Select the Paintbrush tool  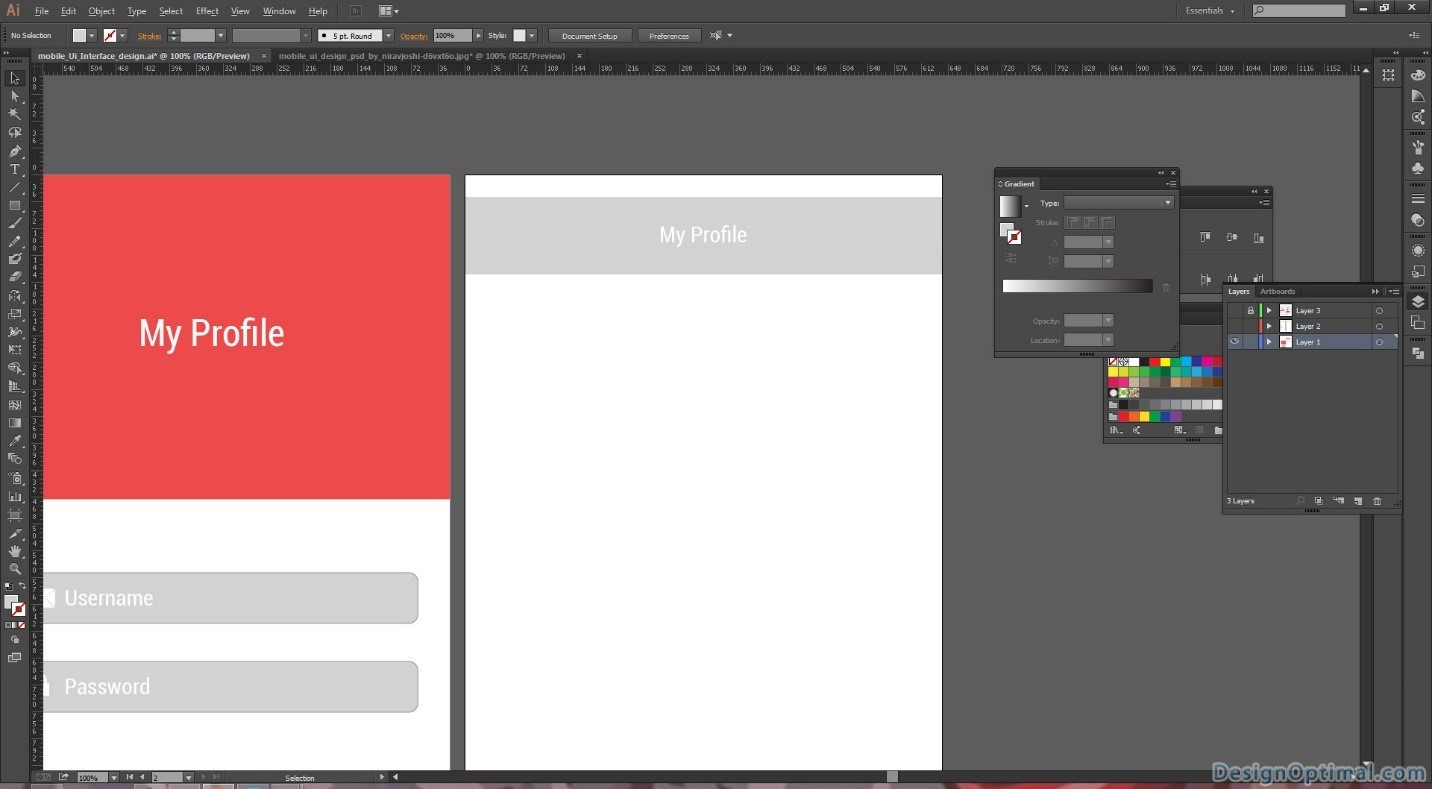(15, 223)
